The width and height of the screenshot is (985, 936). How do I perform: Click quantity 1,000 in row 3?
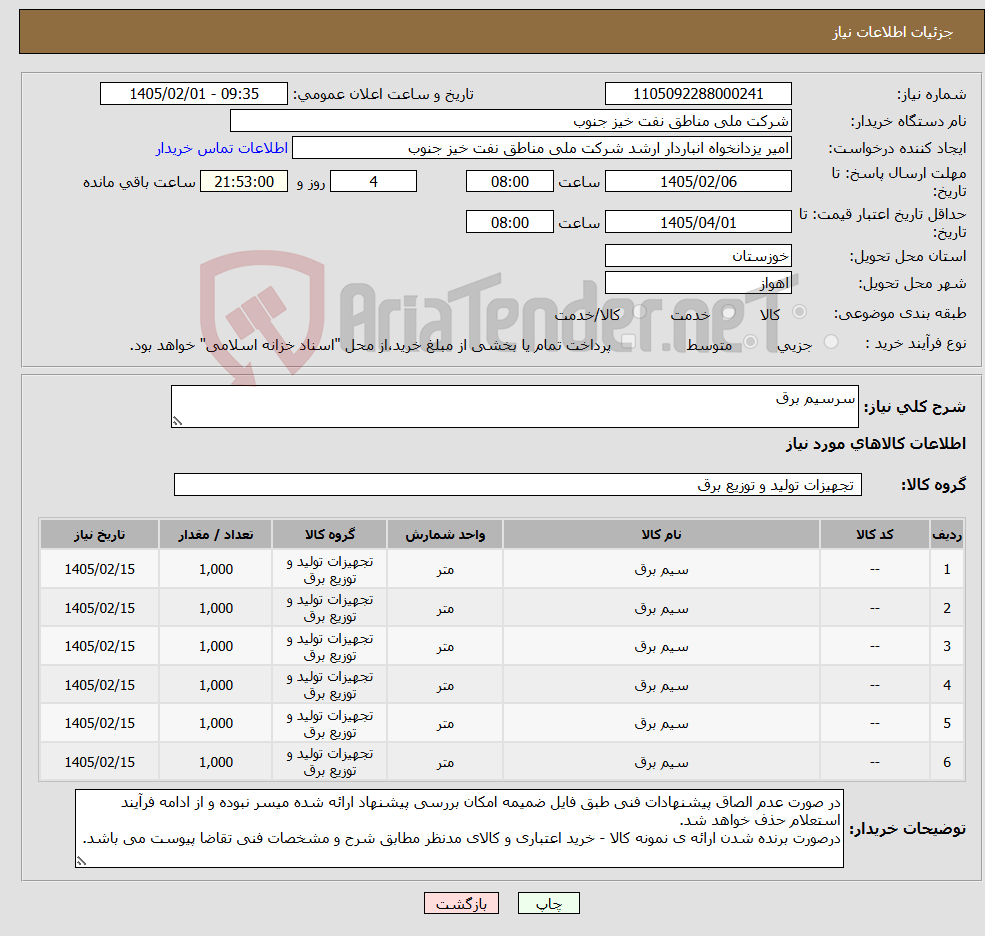click(215, 646)
